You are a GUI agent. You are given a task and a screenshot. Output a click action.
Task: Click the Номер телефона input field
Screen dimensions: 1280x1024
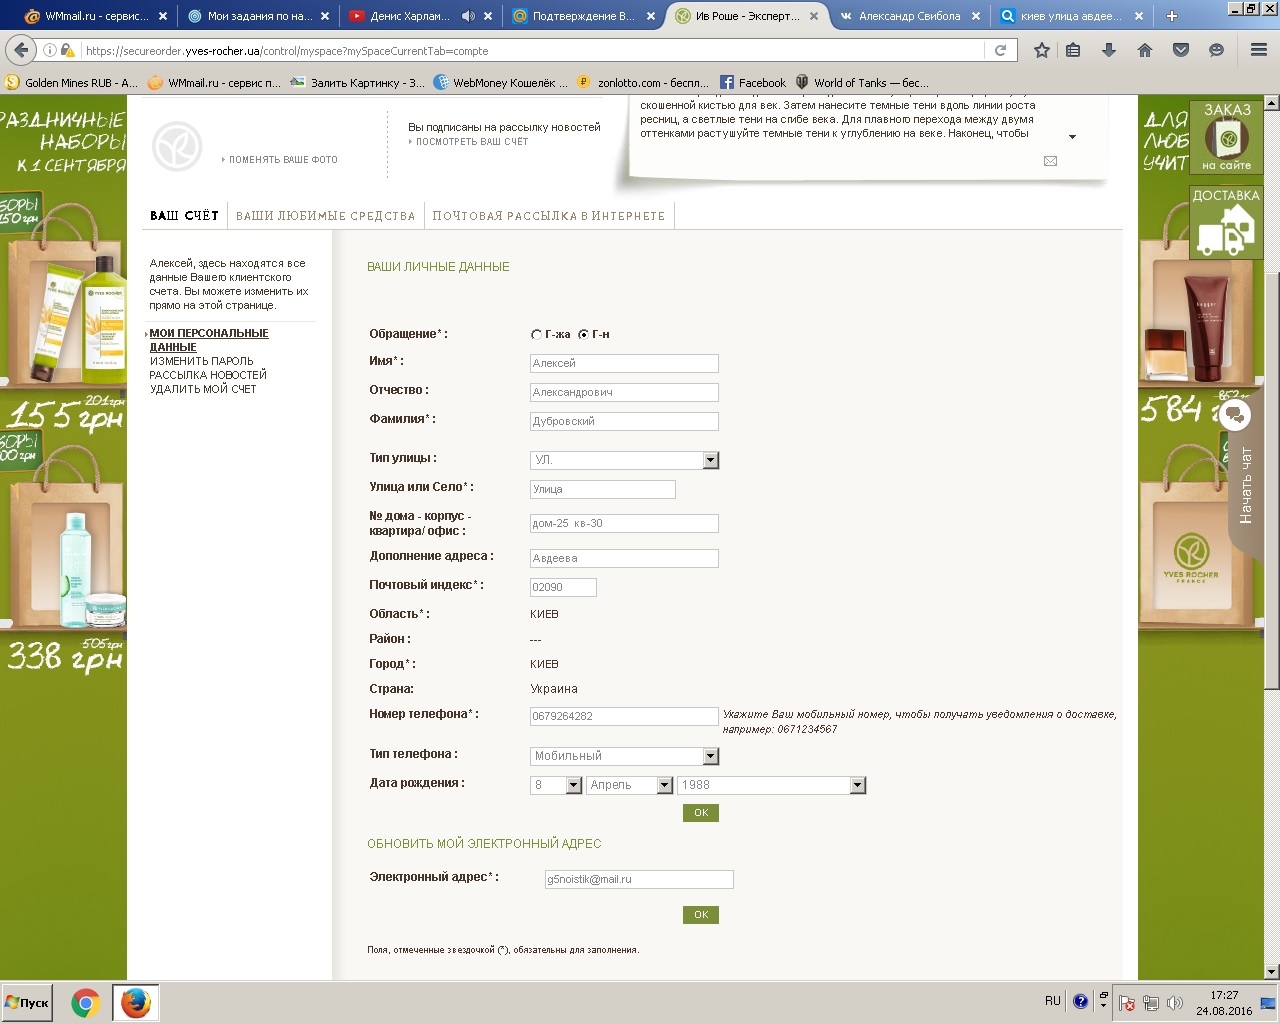click(624, 716)
